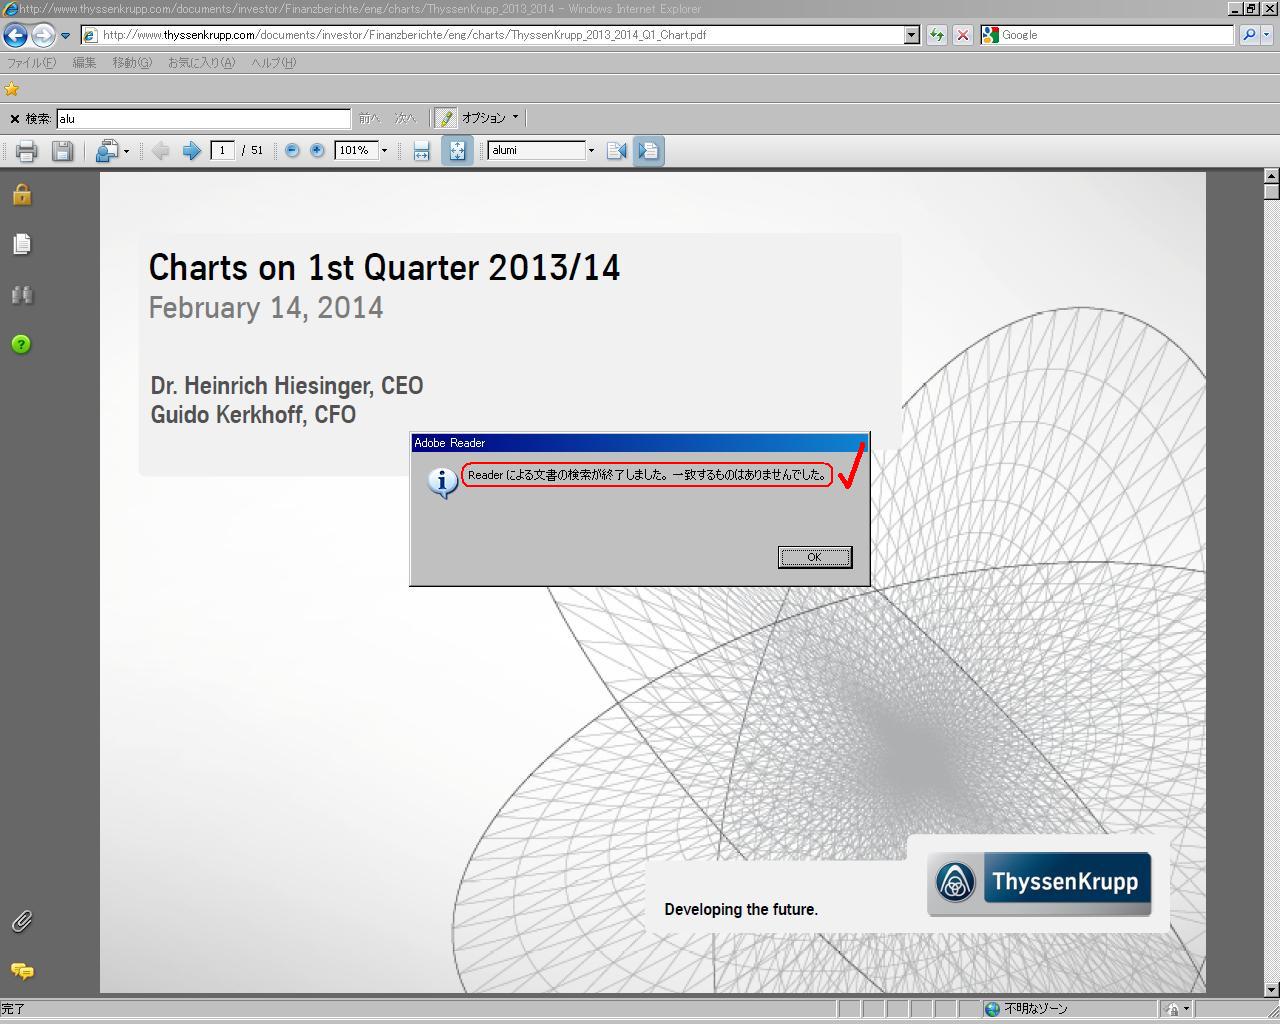The width and height of the screenshot is (1280, 1024).
Task: Open search provider options dropdown
Action: coord(1266,35)
